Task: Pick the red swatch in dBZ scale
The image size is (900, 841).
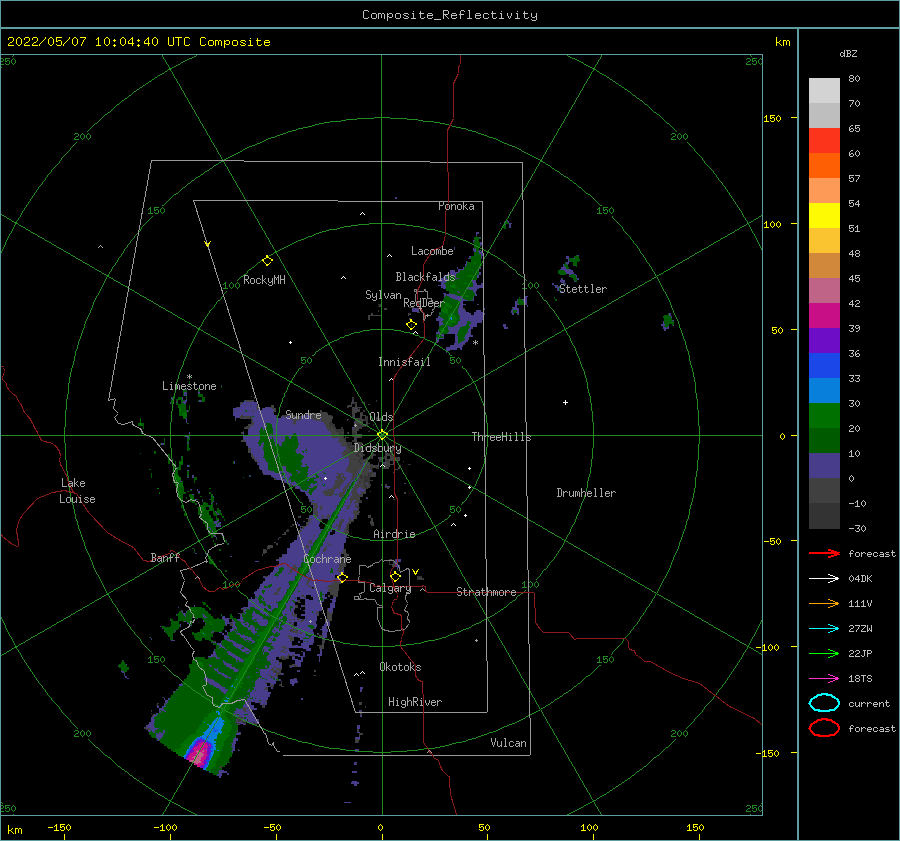Action: click(x=824, y=140)
